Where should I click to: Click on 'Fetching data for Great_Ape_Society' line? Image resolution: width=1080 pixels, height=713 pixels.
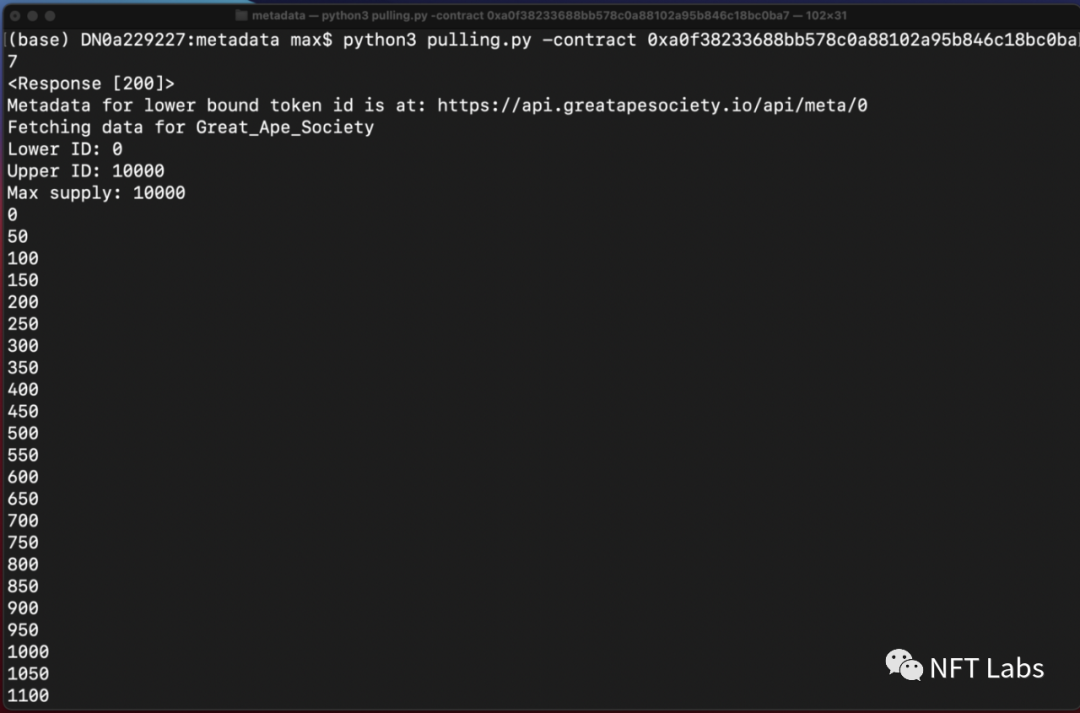click(191, 127)
